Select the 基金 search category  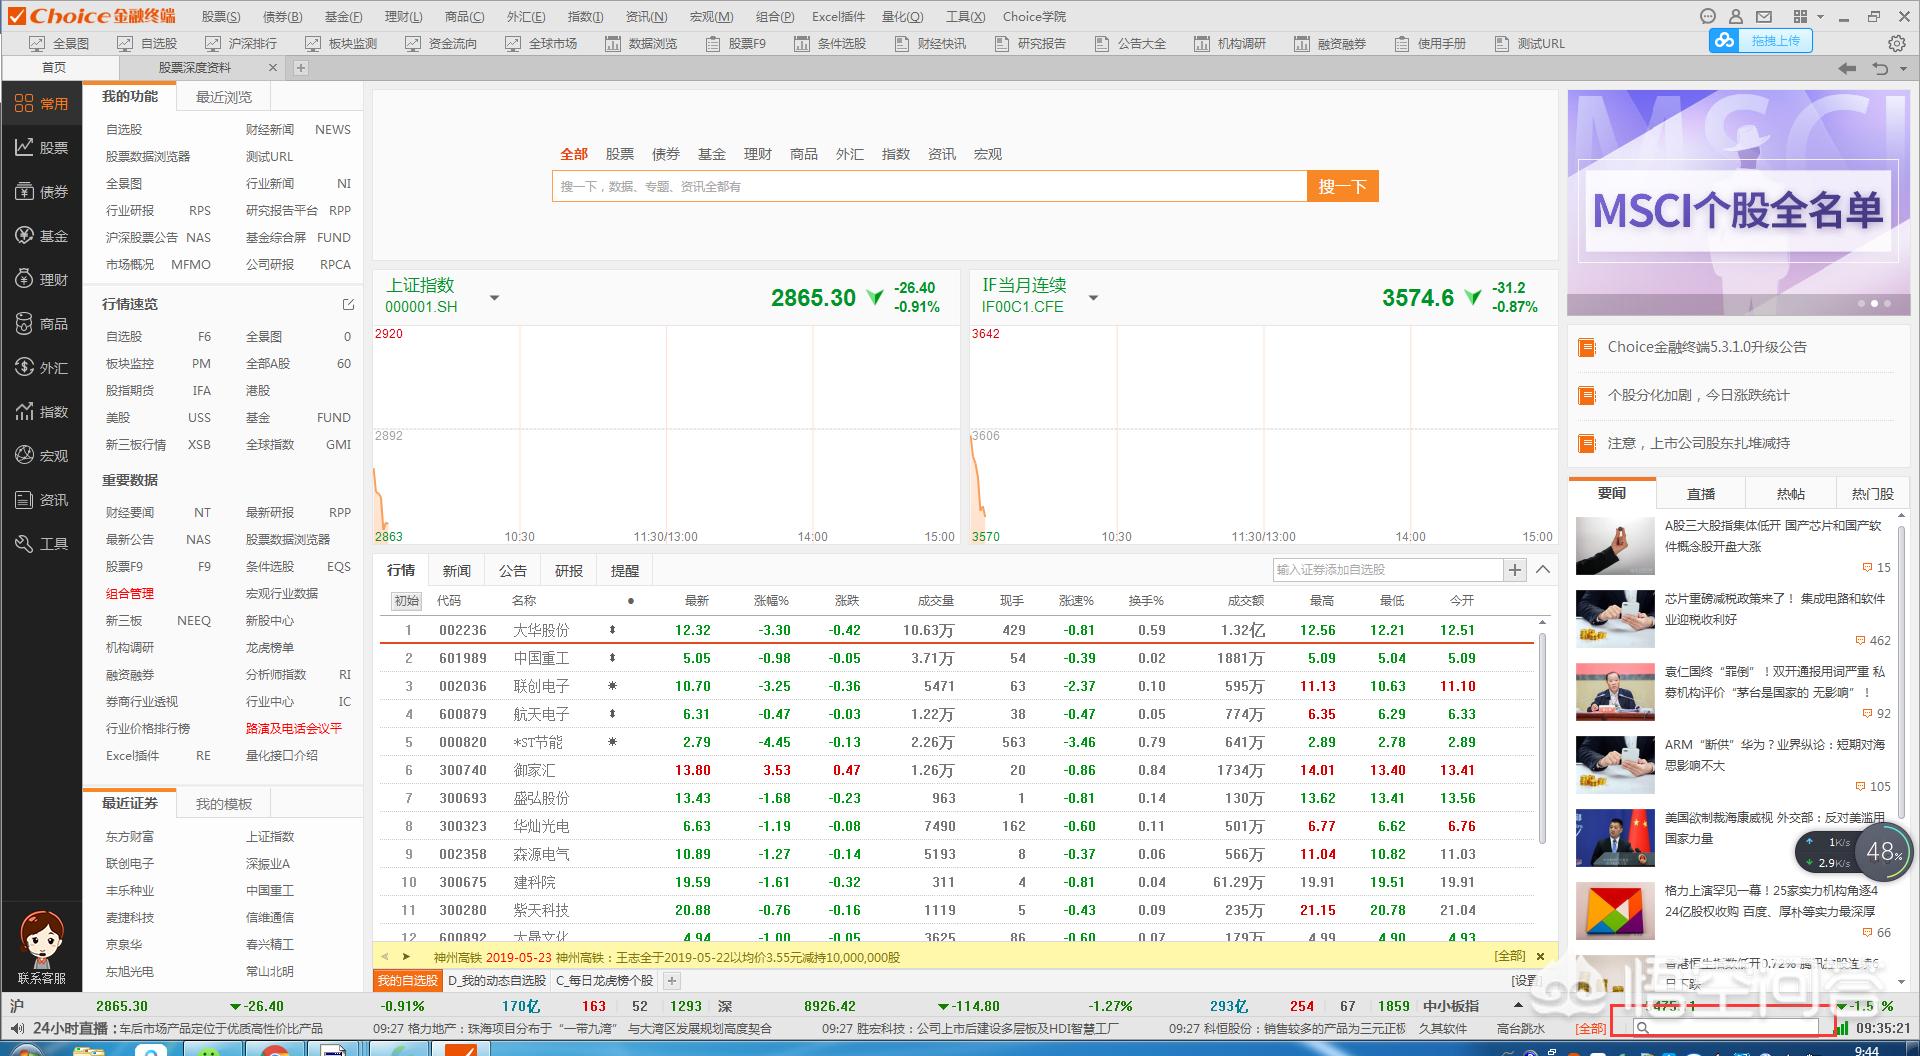pos(712,154)
